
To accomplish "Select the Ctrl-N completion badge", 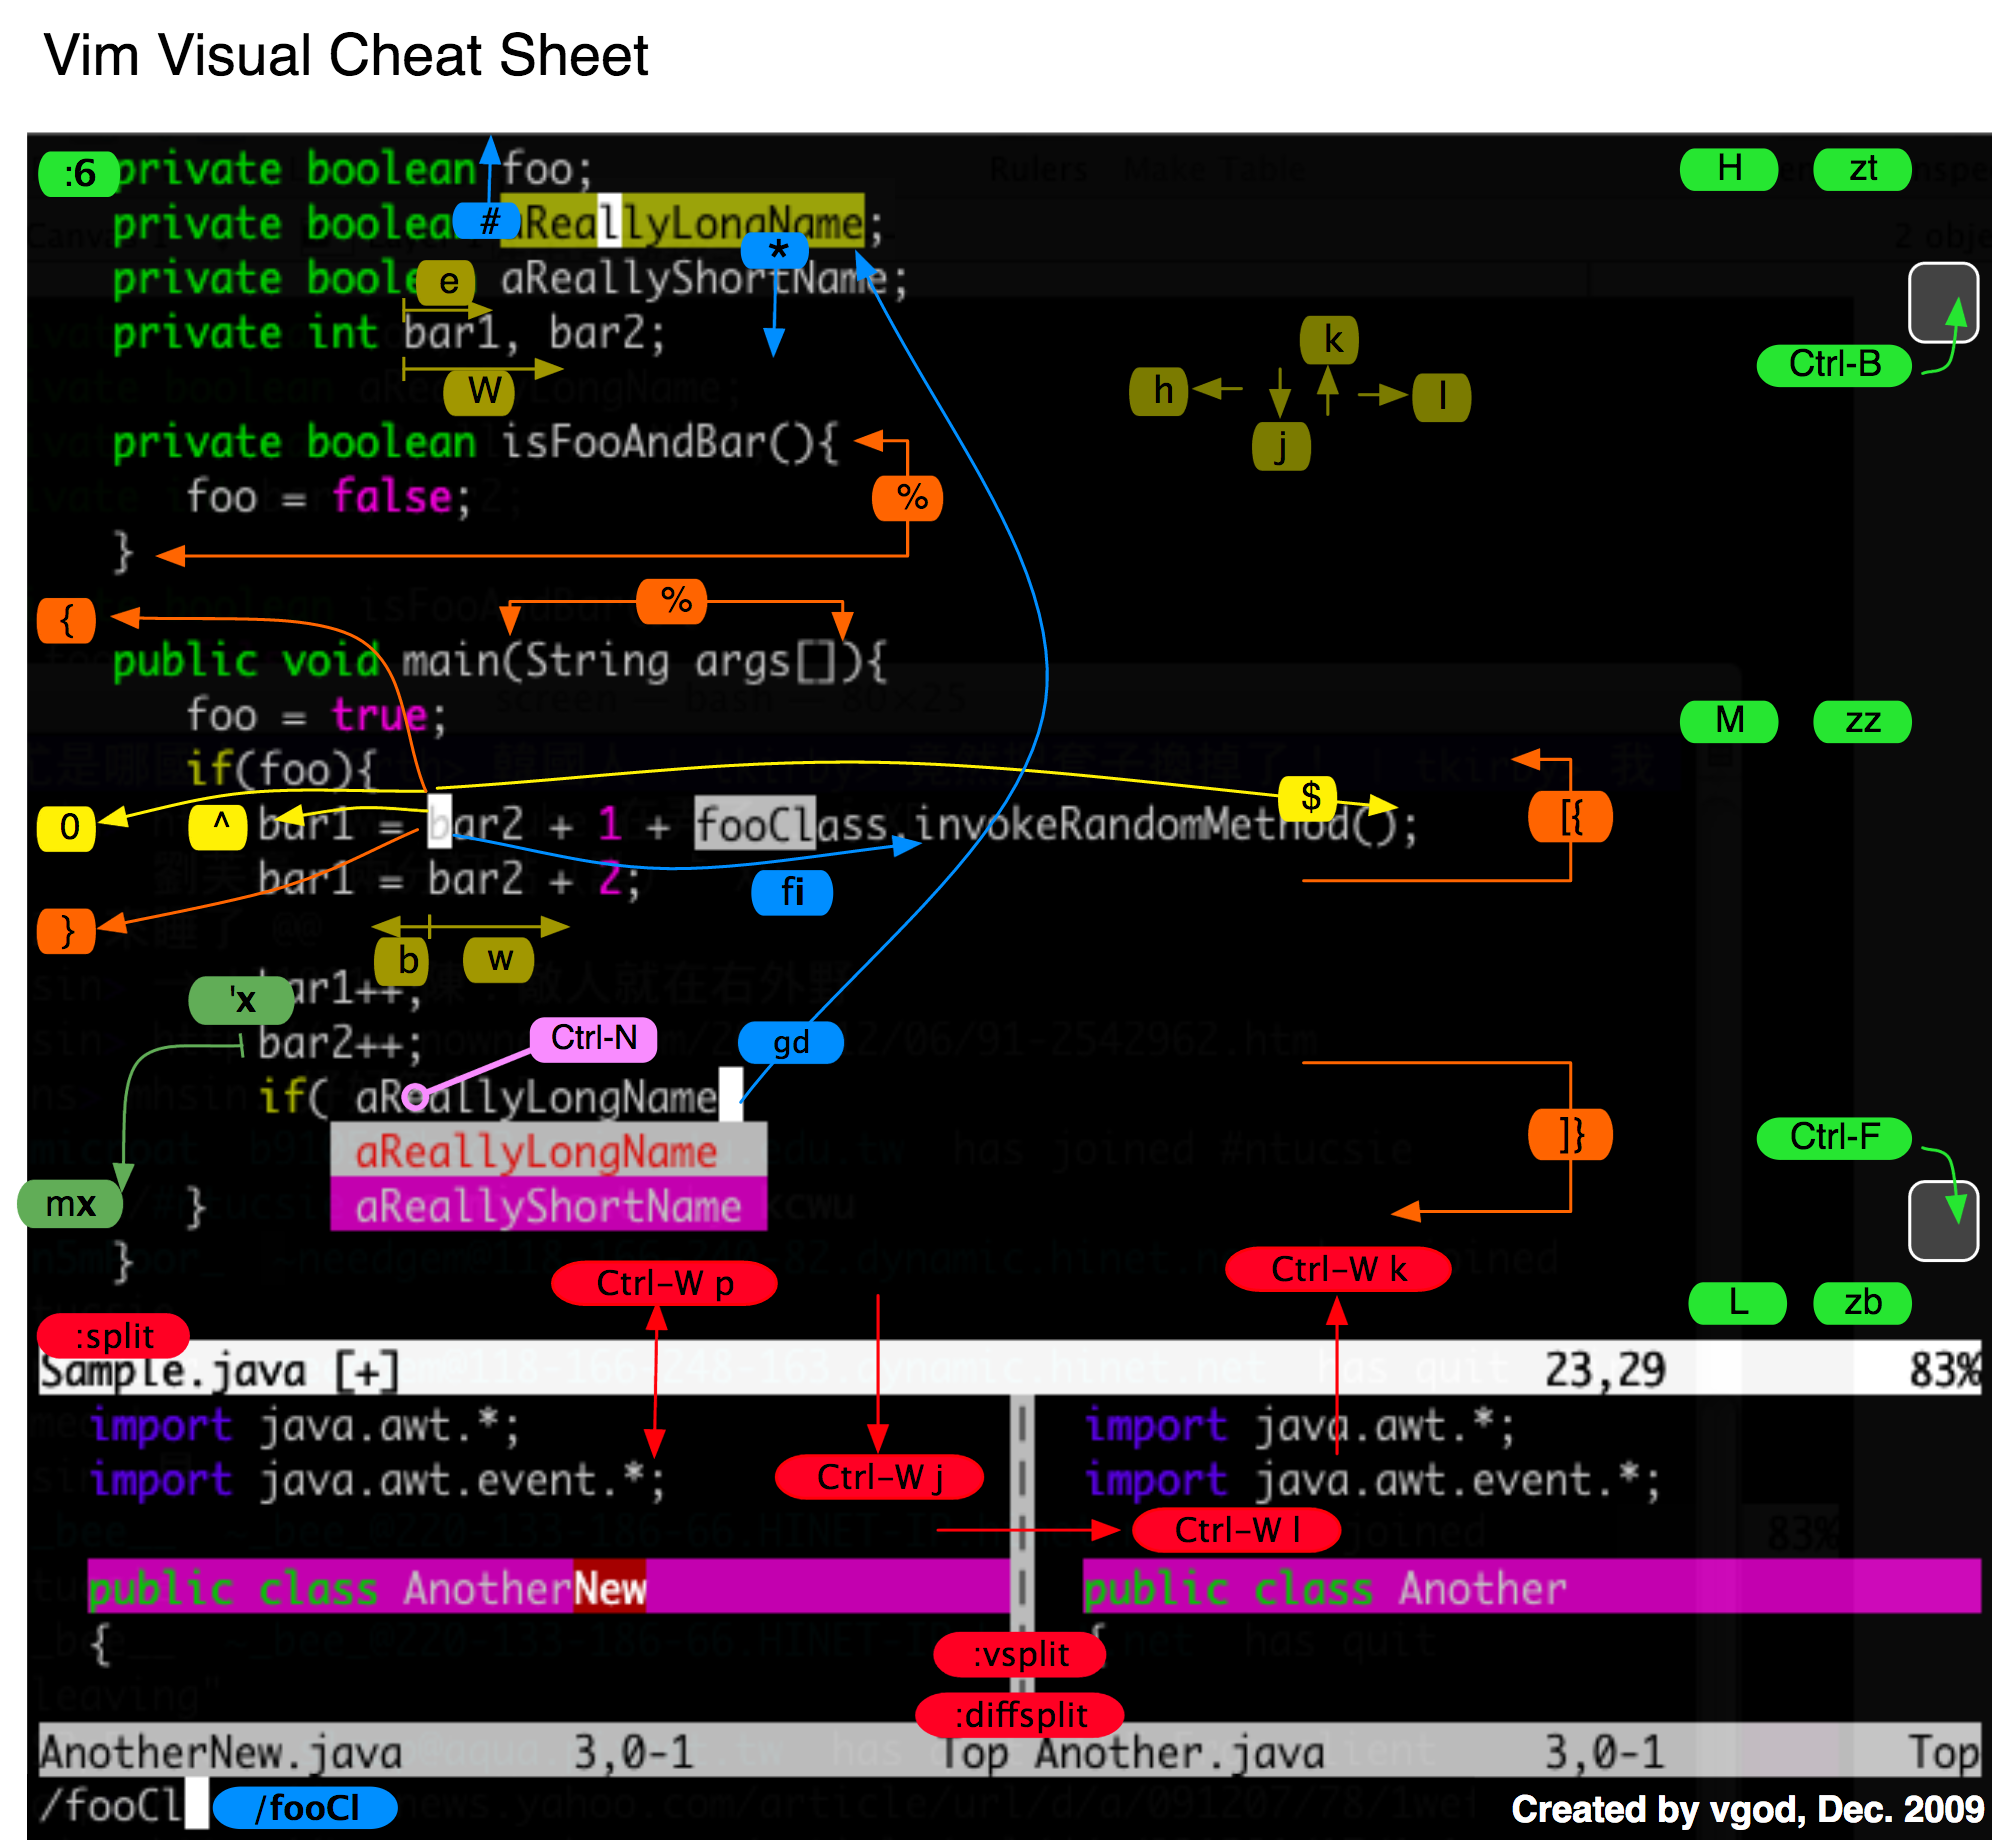I will pos(595,1038).
